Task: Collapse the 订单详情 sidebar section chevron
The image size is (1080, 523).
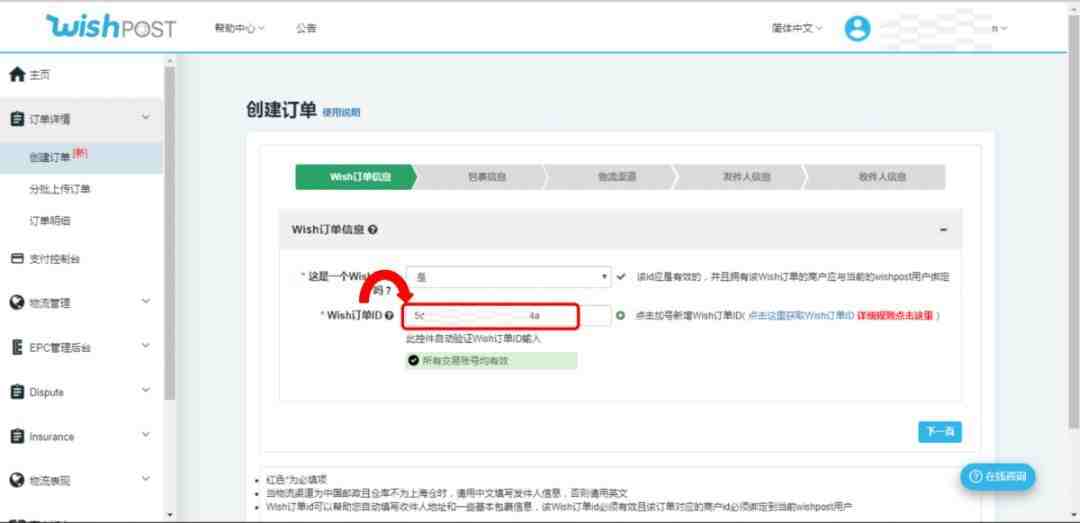Action: tap(145, 118)
